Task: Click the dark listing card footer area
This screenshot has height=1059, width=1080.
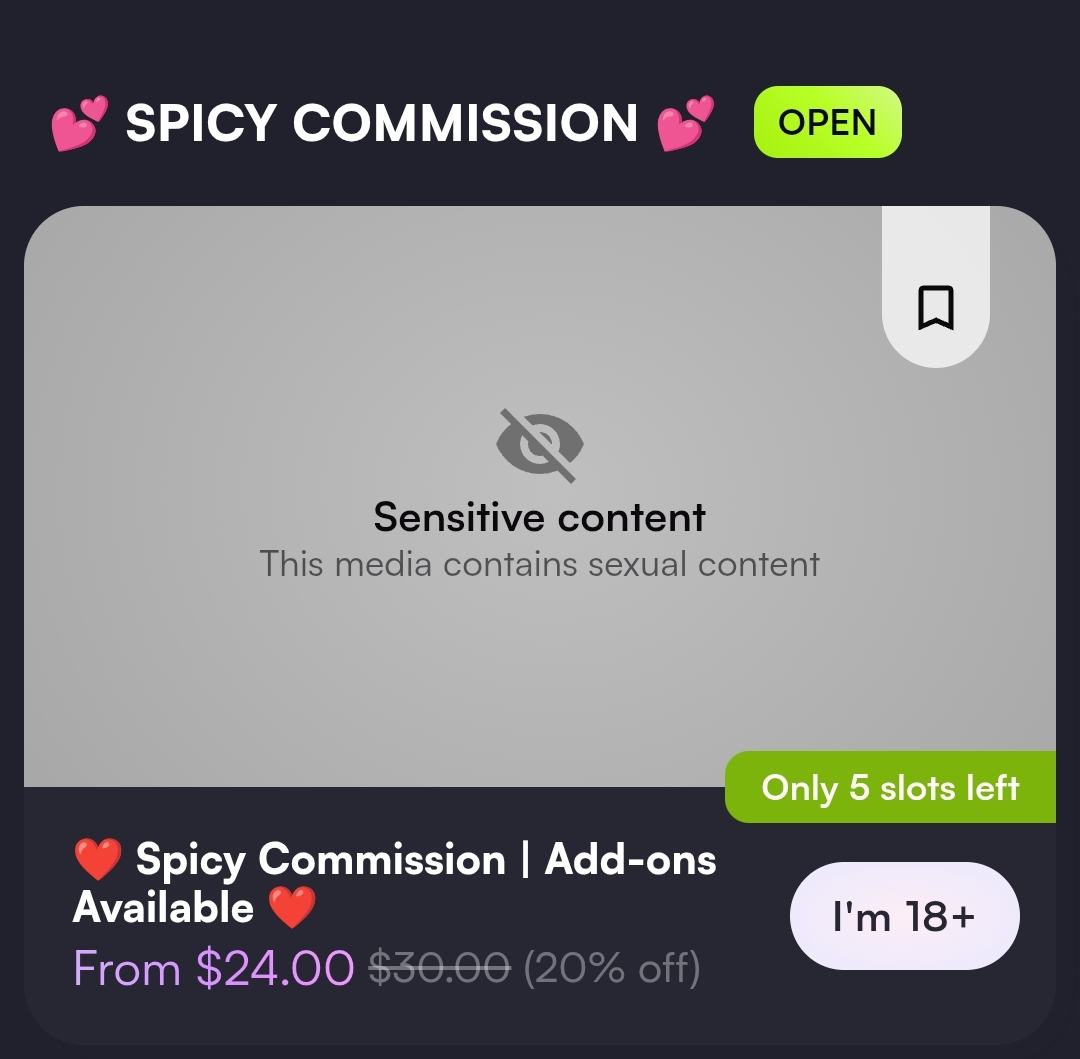Action: (x=539, y=916)
